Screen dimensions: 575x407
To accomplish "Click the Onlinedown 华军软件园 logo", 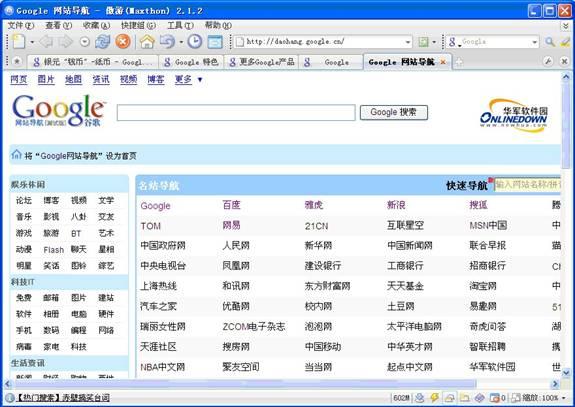I will pyautogui.click(x=513, y=115).
